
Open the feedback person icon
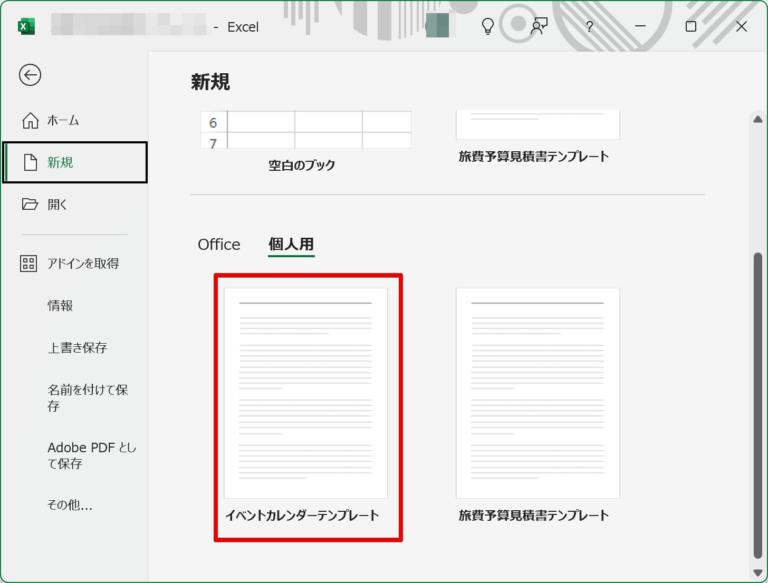pos(539,26)
